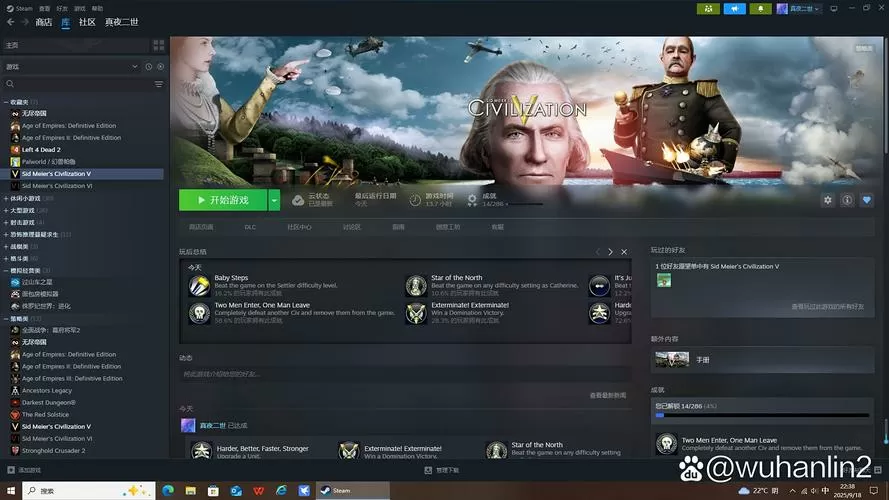Open the 社区中心 community hub tab

pyautogui.click(x=299, y=227)
